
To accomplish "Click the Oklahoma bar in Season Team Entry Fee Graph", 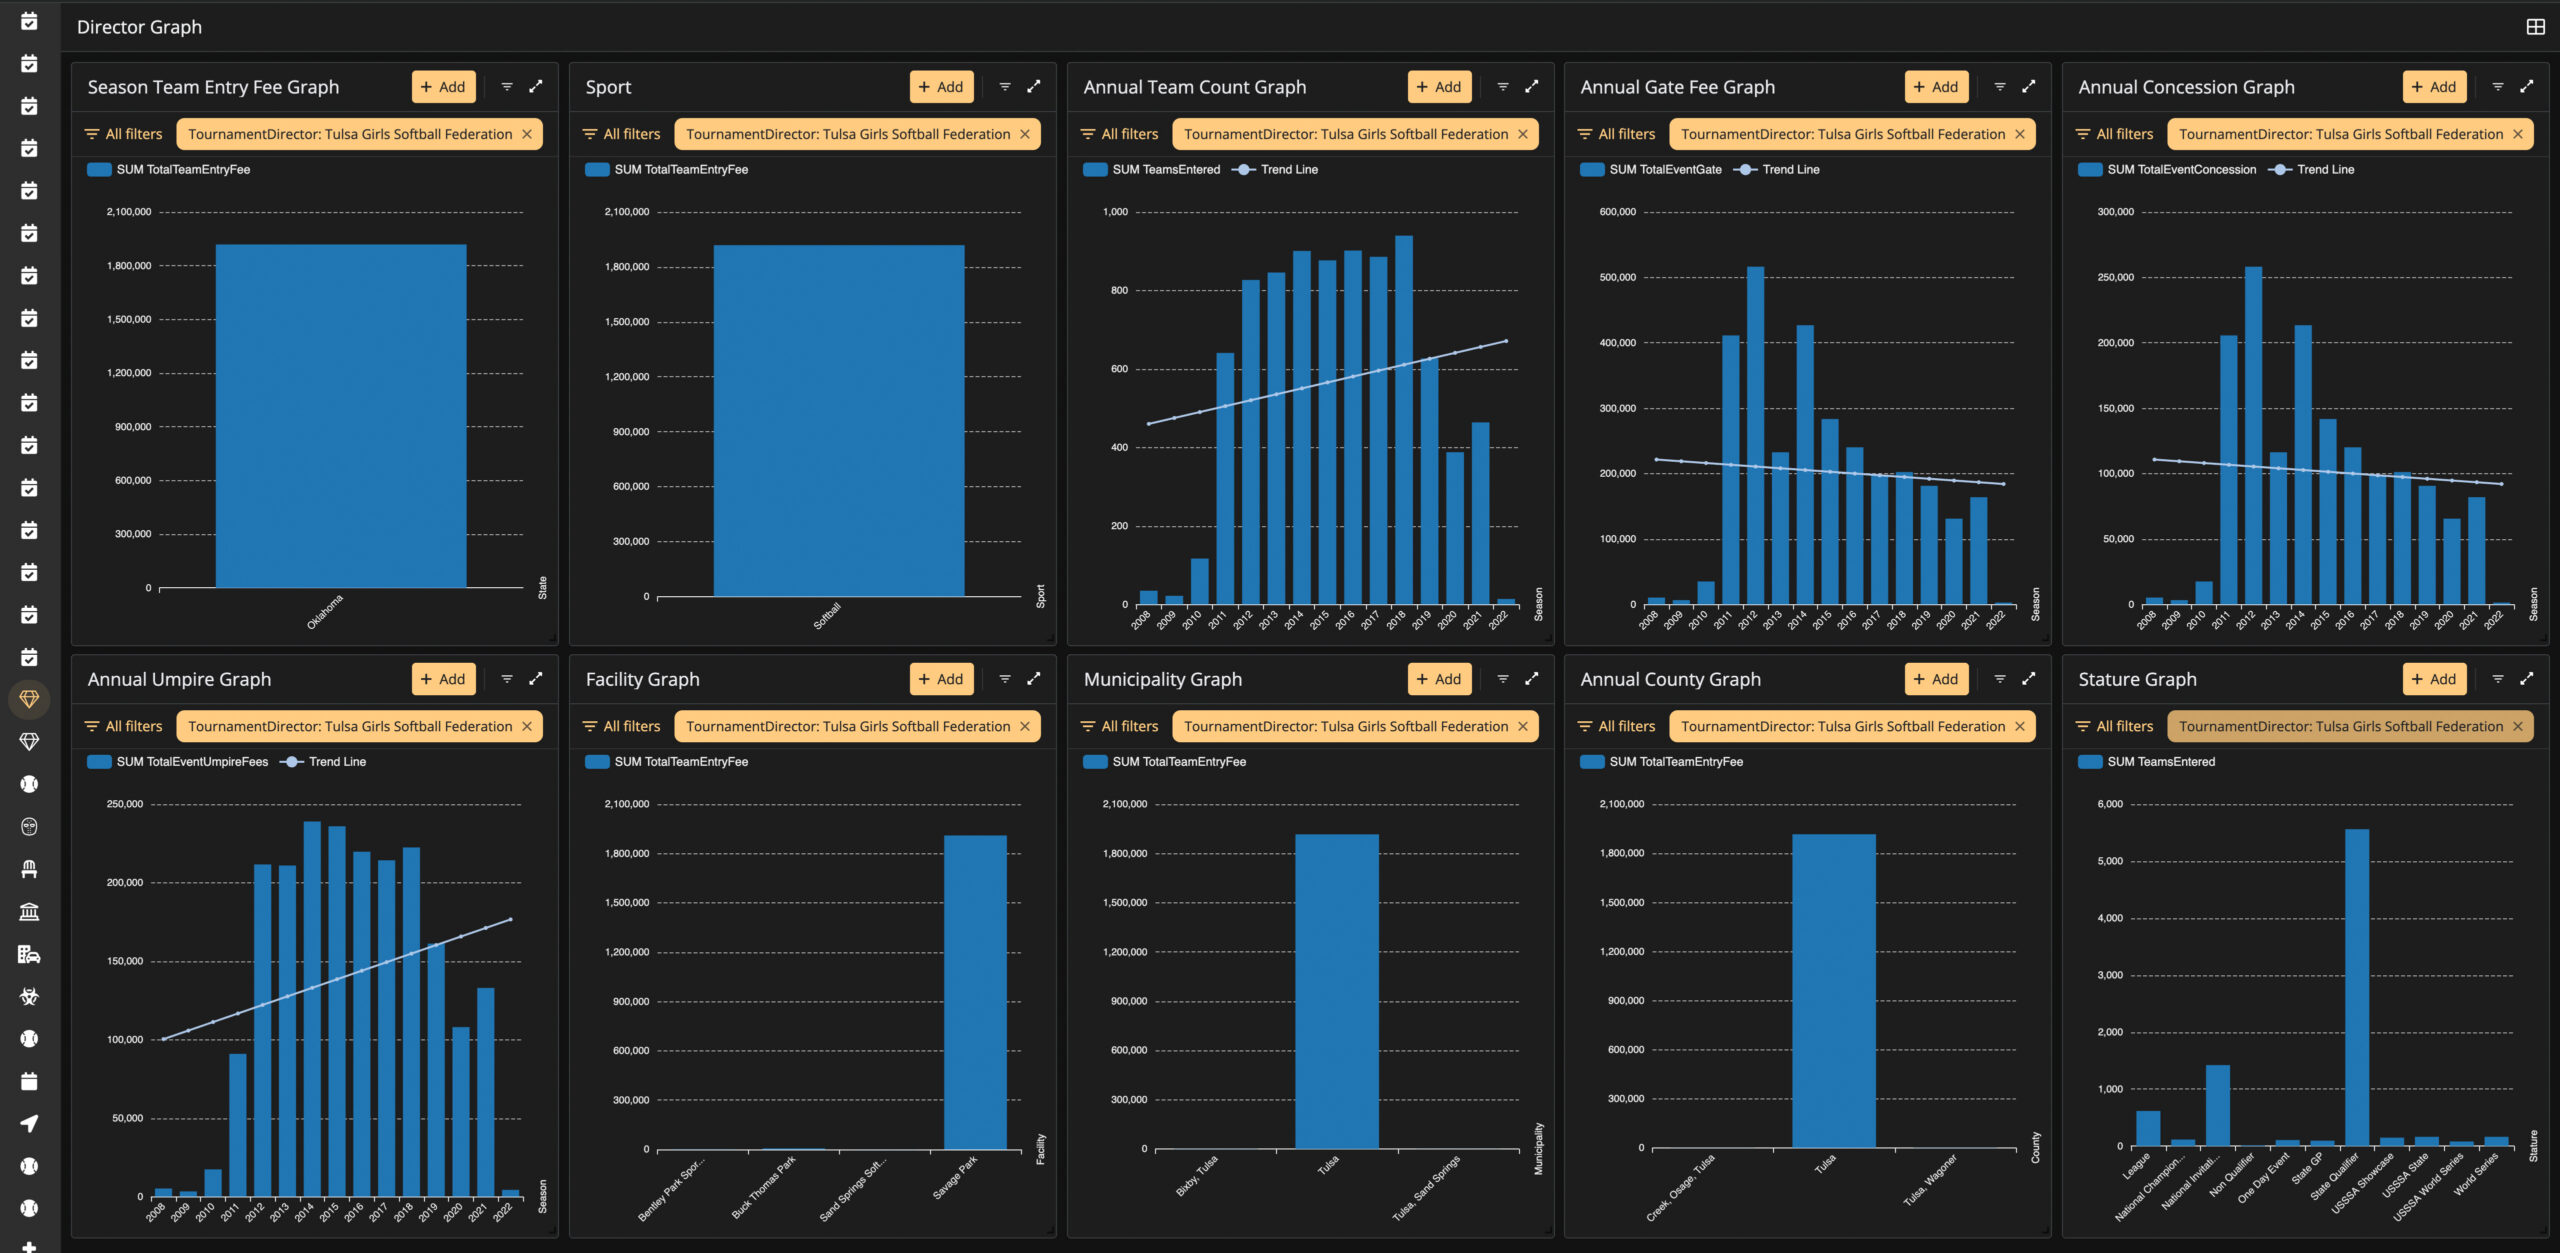I will pos(341,416).
